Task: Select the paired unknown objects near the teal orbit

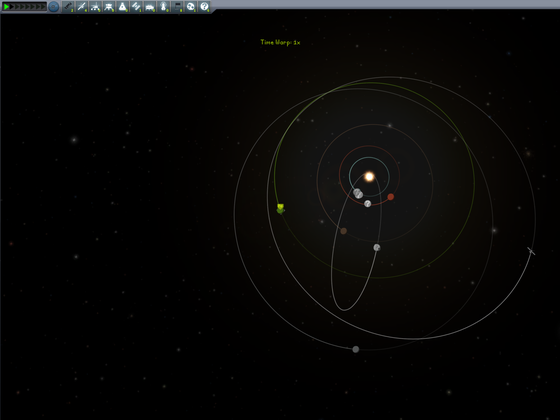Action: tap(358, 193)
